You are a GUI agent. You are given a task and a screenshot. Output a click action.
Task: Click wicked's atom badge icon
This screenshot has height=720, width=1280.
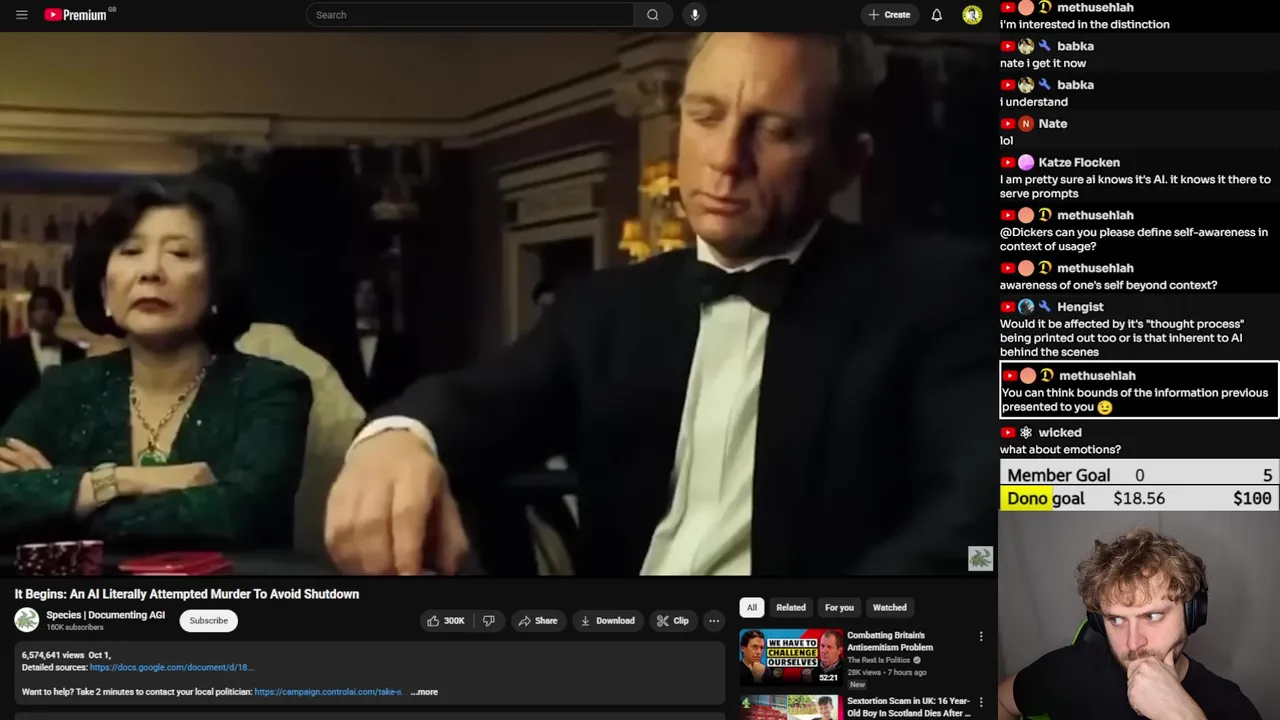point(1026,433)
